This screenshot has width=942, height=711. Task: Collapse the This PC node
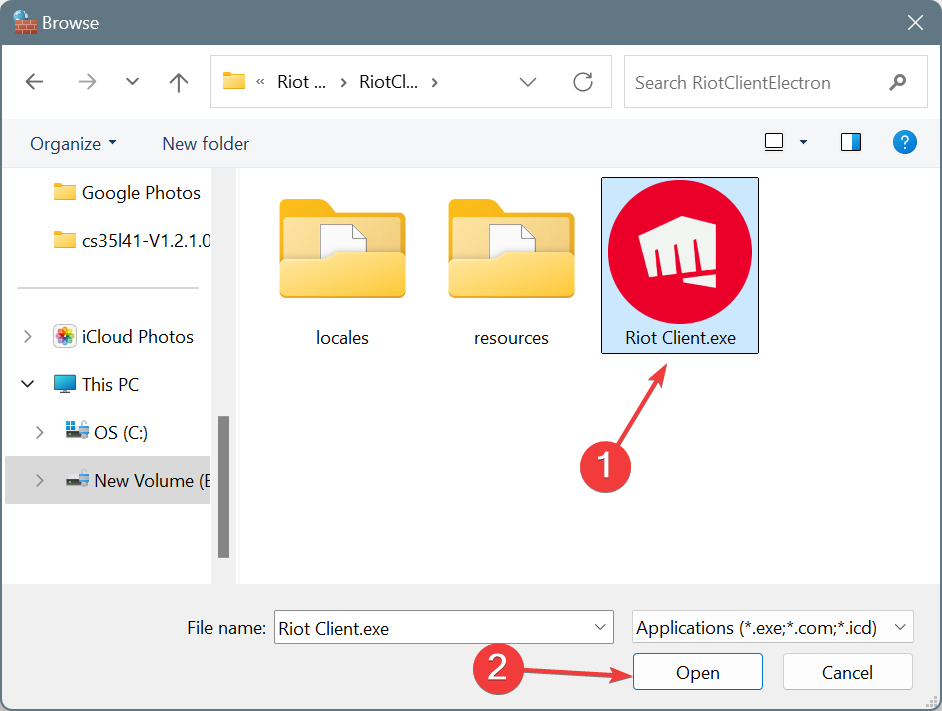28,384
